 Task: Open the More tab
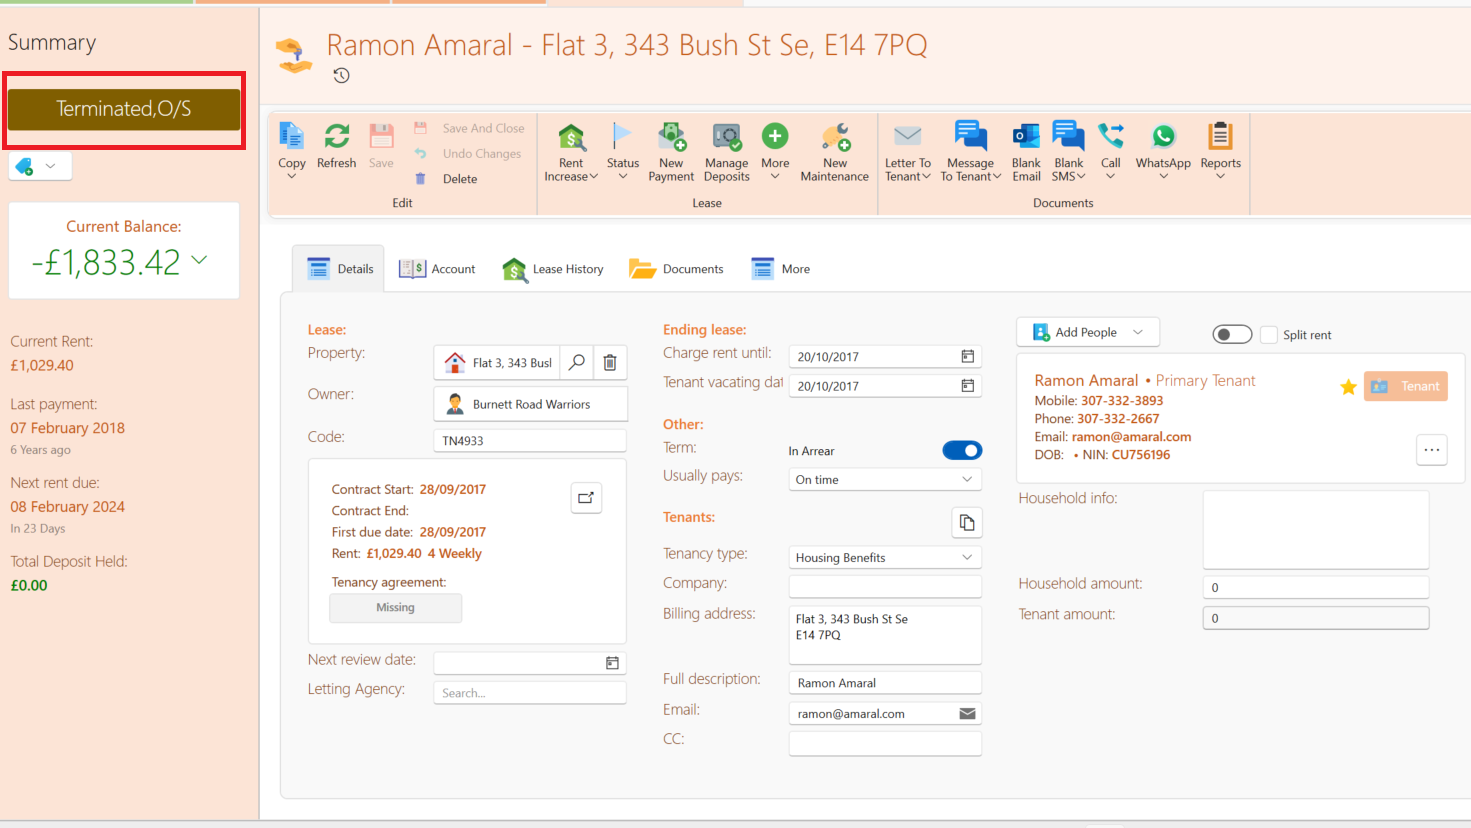pyautogui.click(x=781, y=269)
